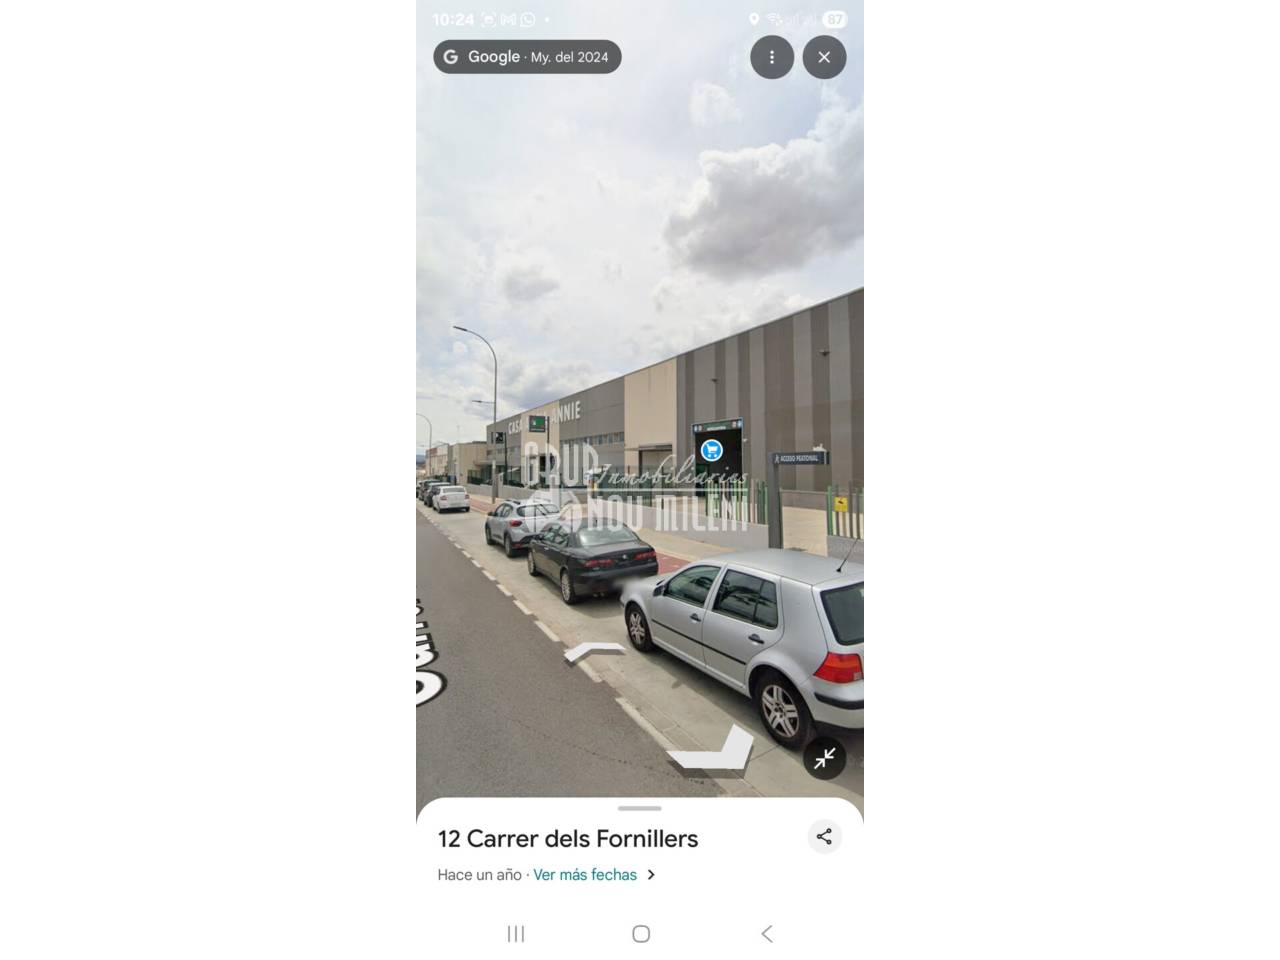This screenshot has height=960, width=1280.
Task: Tap the Google attribution pill
Action: click(527, 57)
